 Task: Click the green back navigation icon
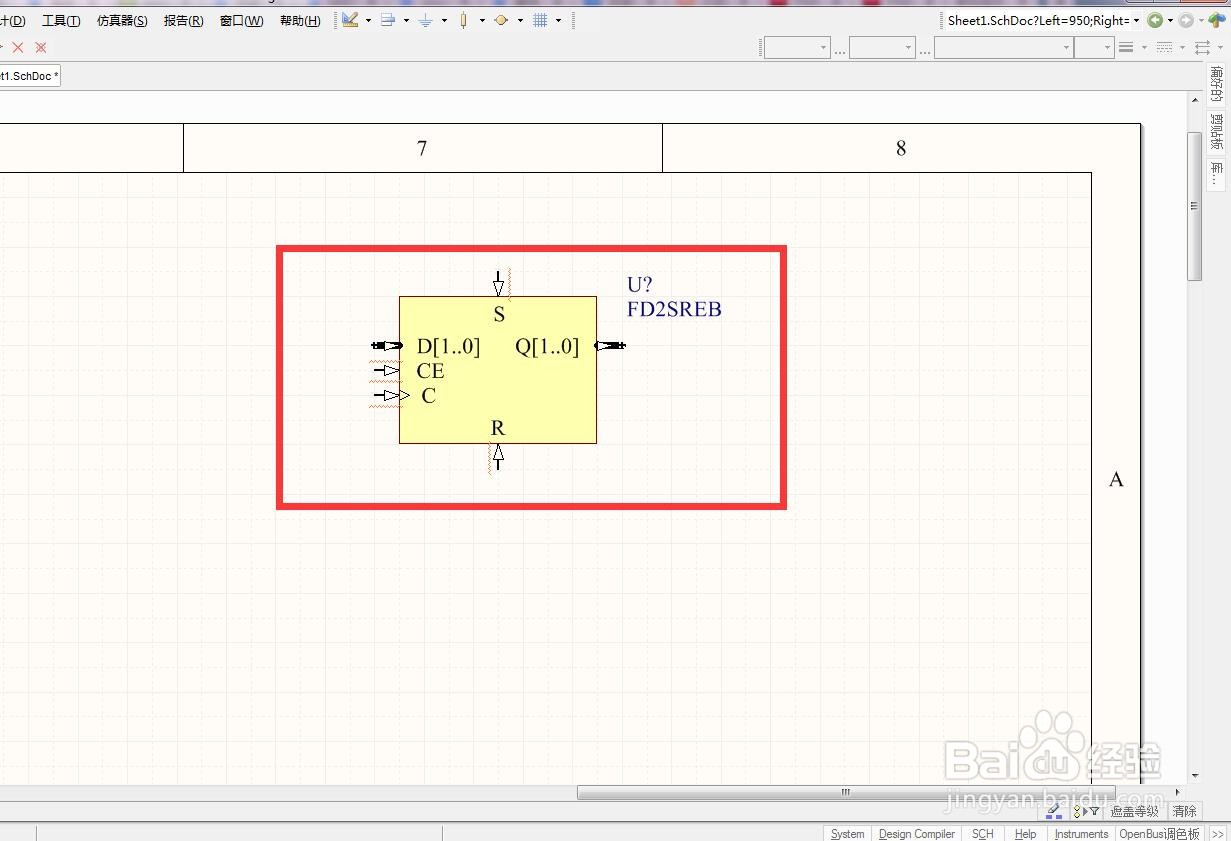click(x=1155, y=20)
